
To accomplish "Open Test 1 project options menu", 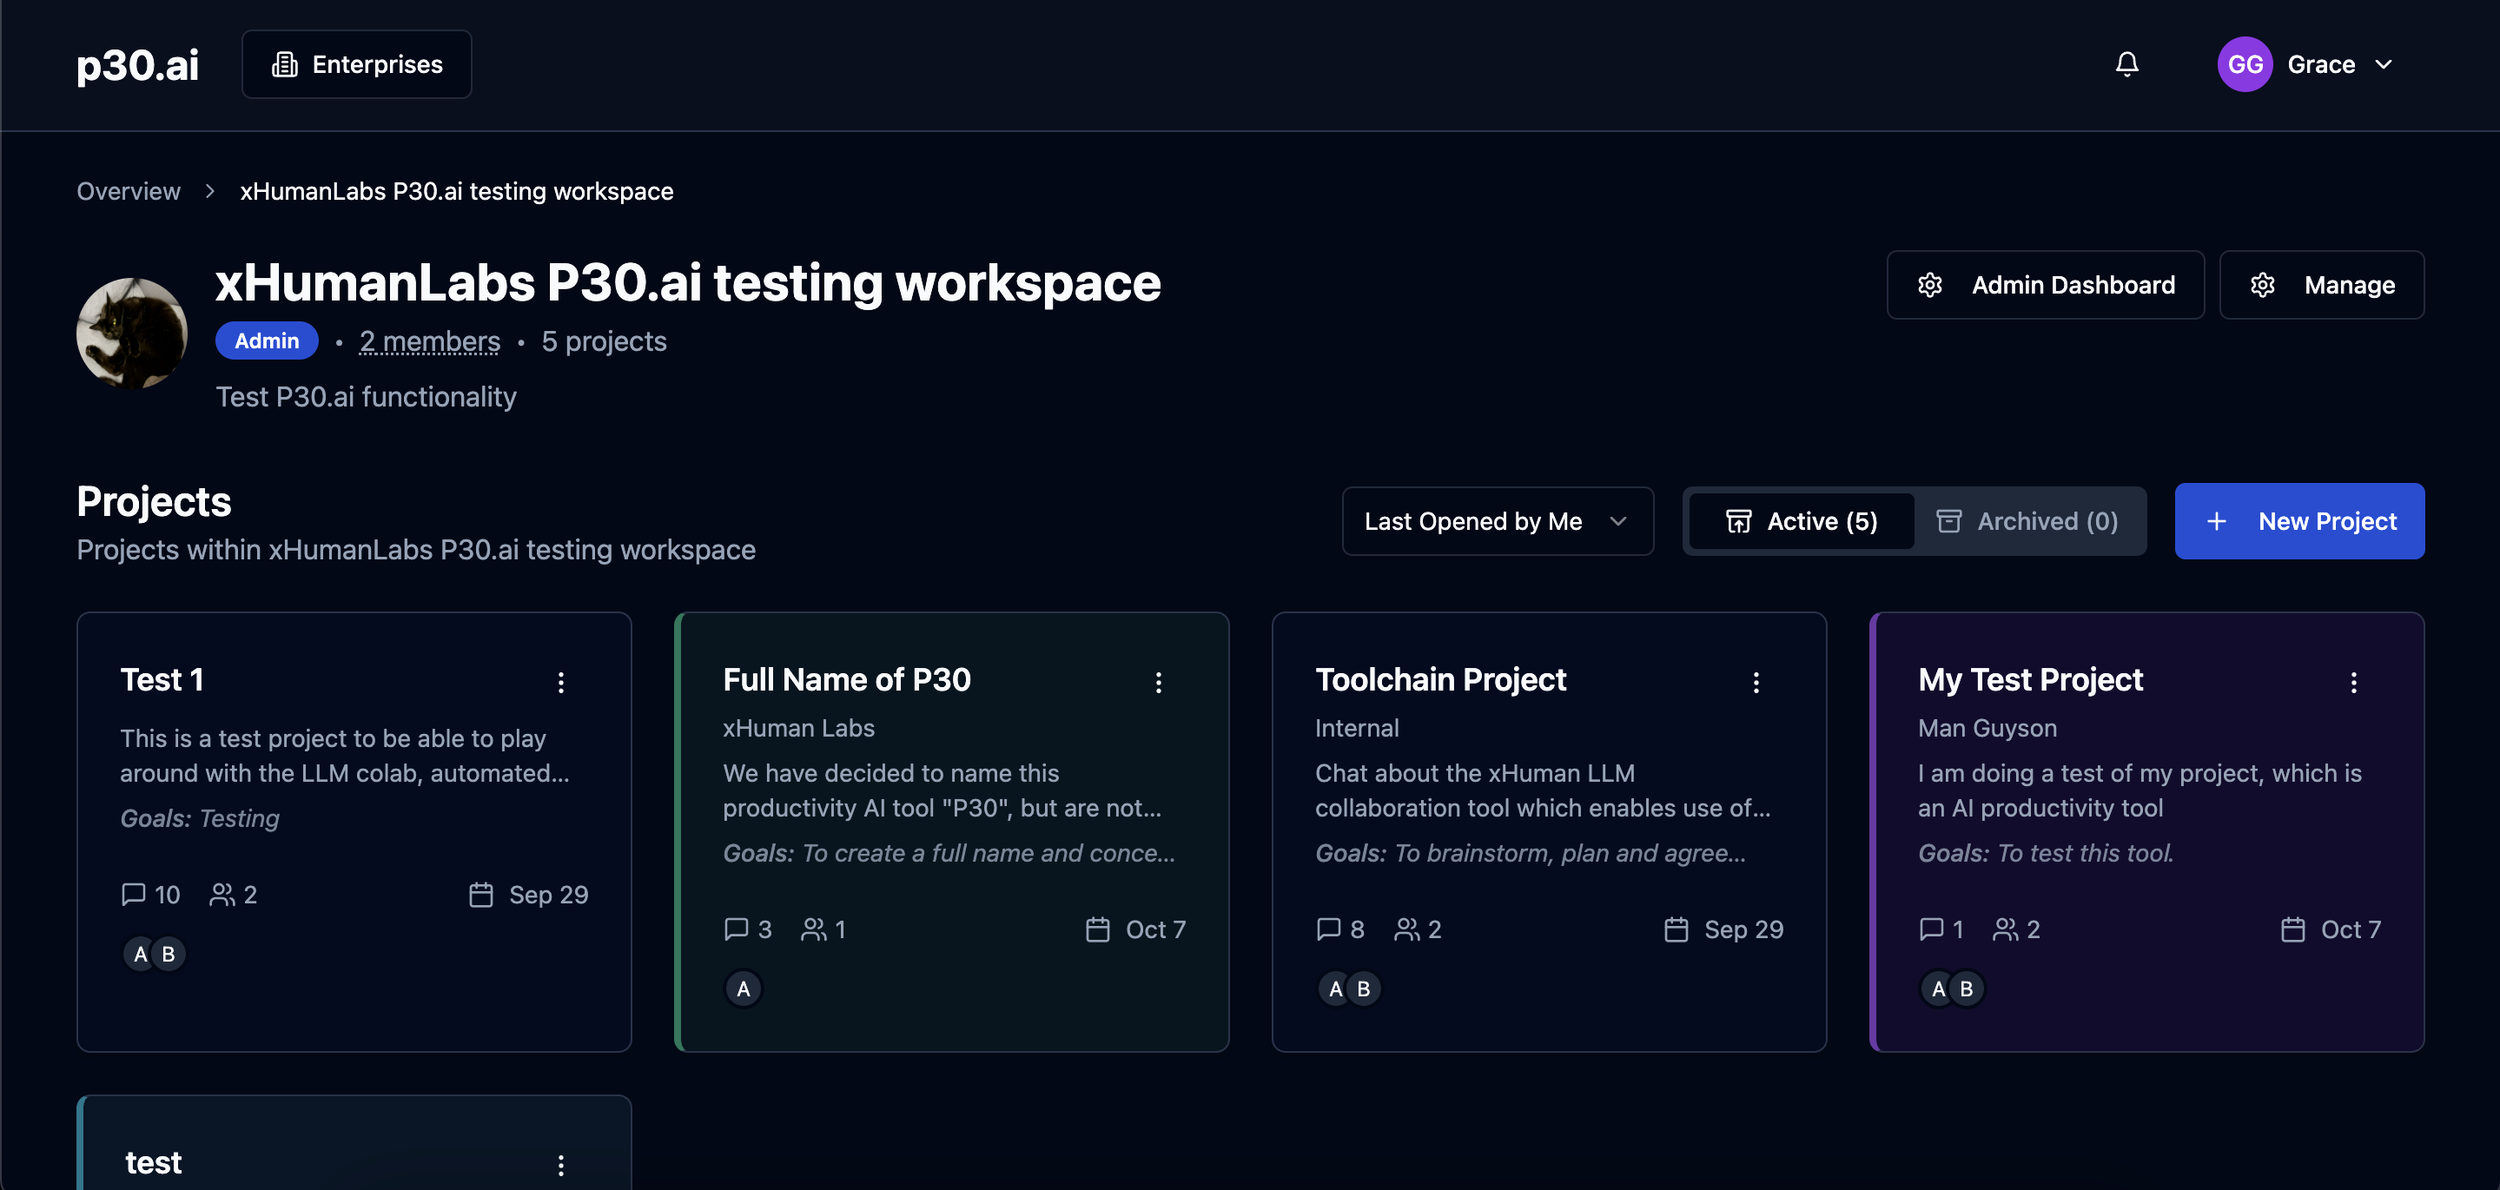I will click(561, 682).
